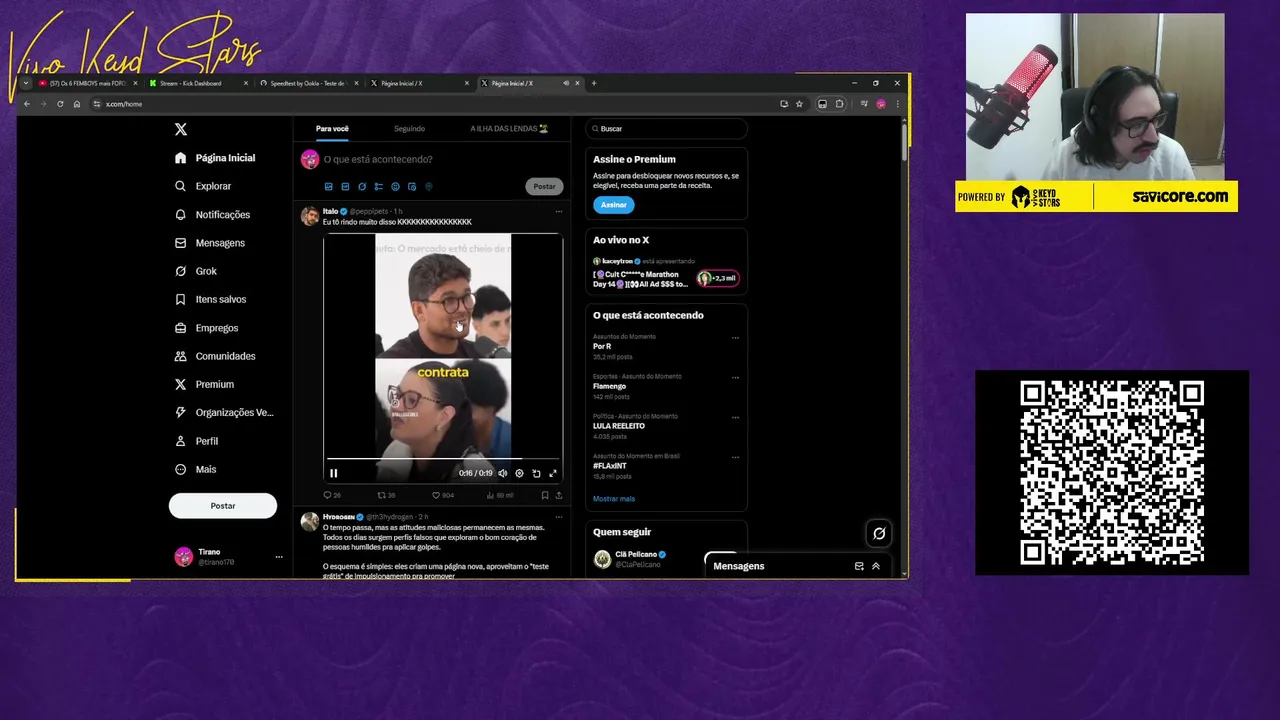Screen dimensions: 1280x720
Task: Open kaceytron live broadcast
Action: (x=666, y=273)
